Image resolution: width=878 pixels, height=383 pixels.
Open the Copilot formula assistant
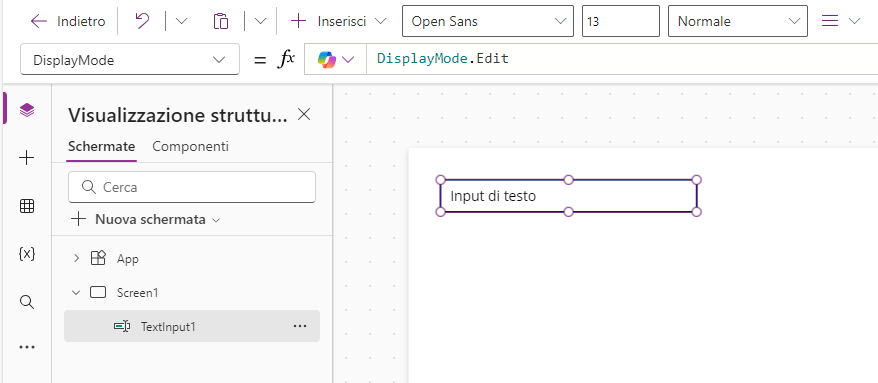tap(335, 59)
